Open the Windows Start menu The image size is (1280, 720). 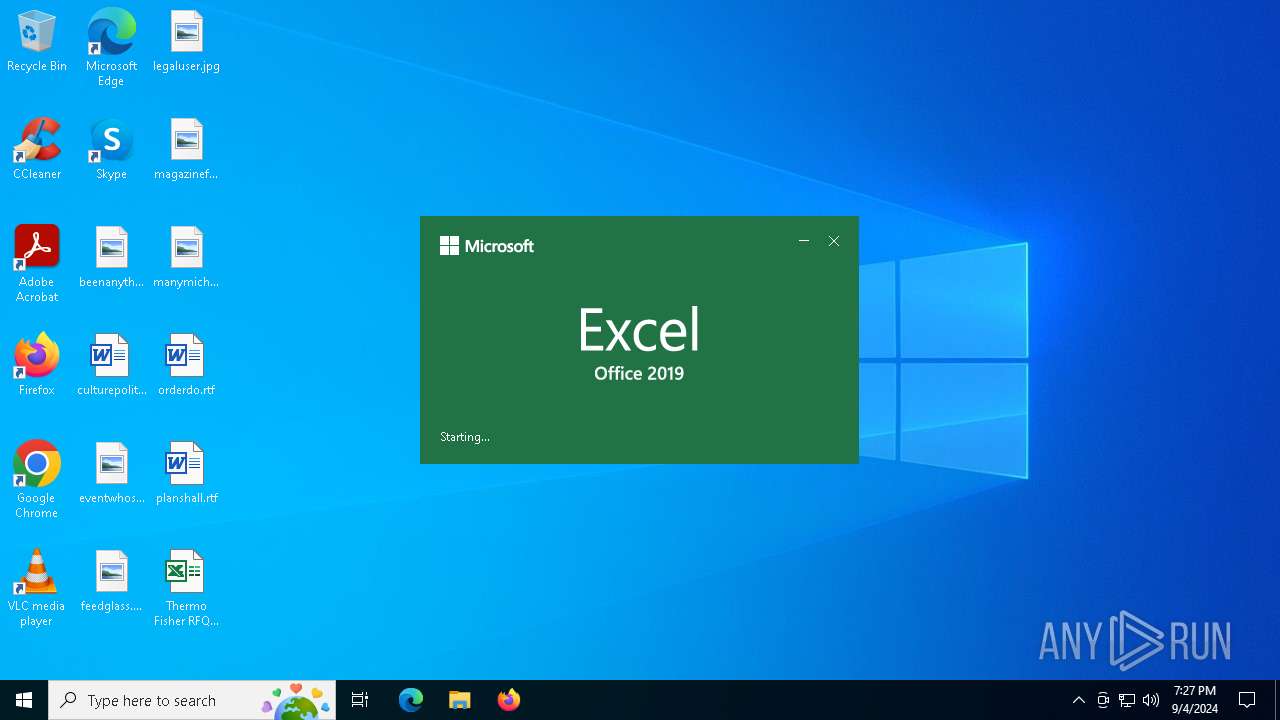tap(24, 700)
